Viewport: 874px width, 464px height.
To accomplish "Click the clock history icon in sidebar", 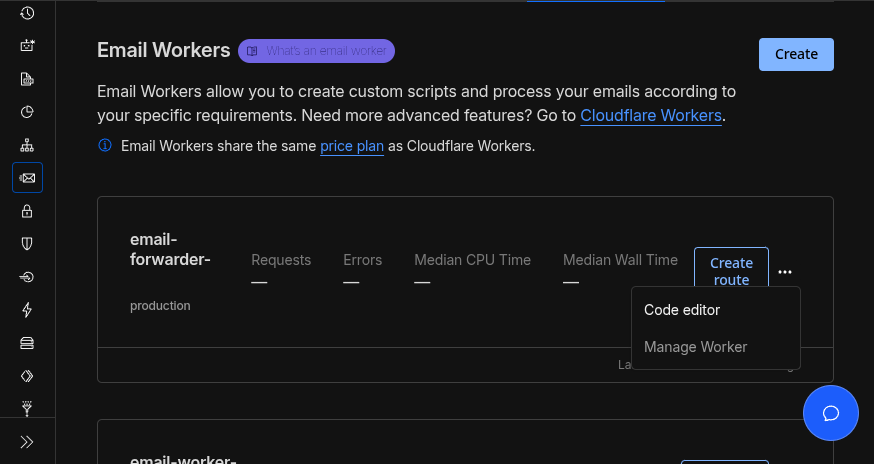I will [27, 13].
